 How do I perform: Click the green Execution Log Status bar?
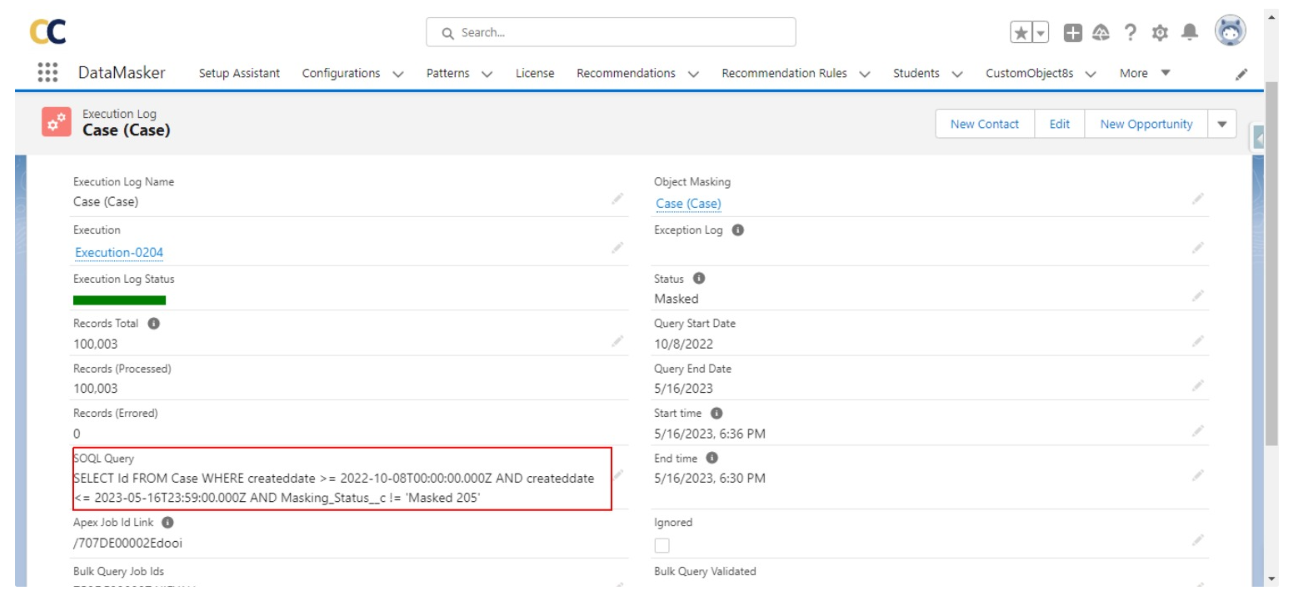pyautogui.click(x=119, y=299)
